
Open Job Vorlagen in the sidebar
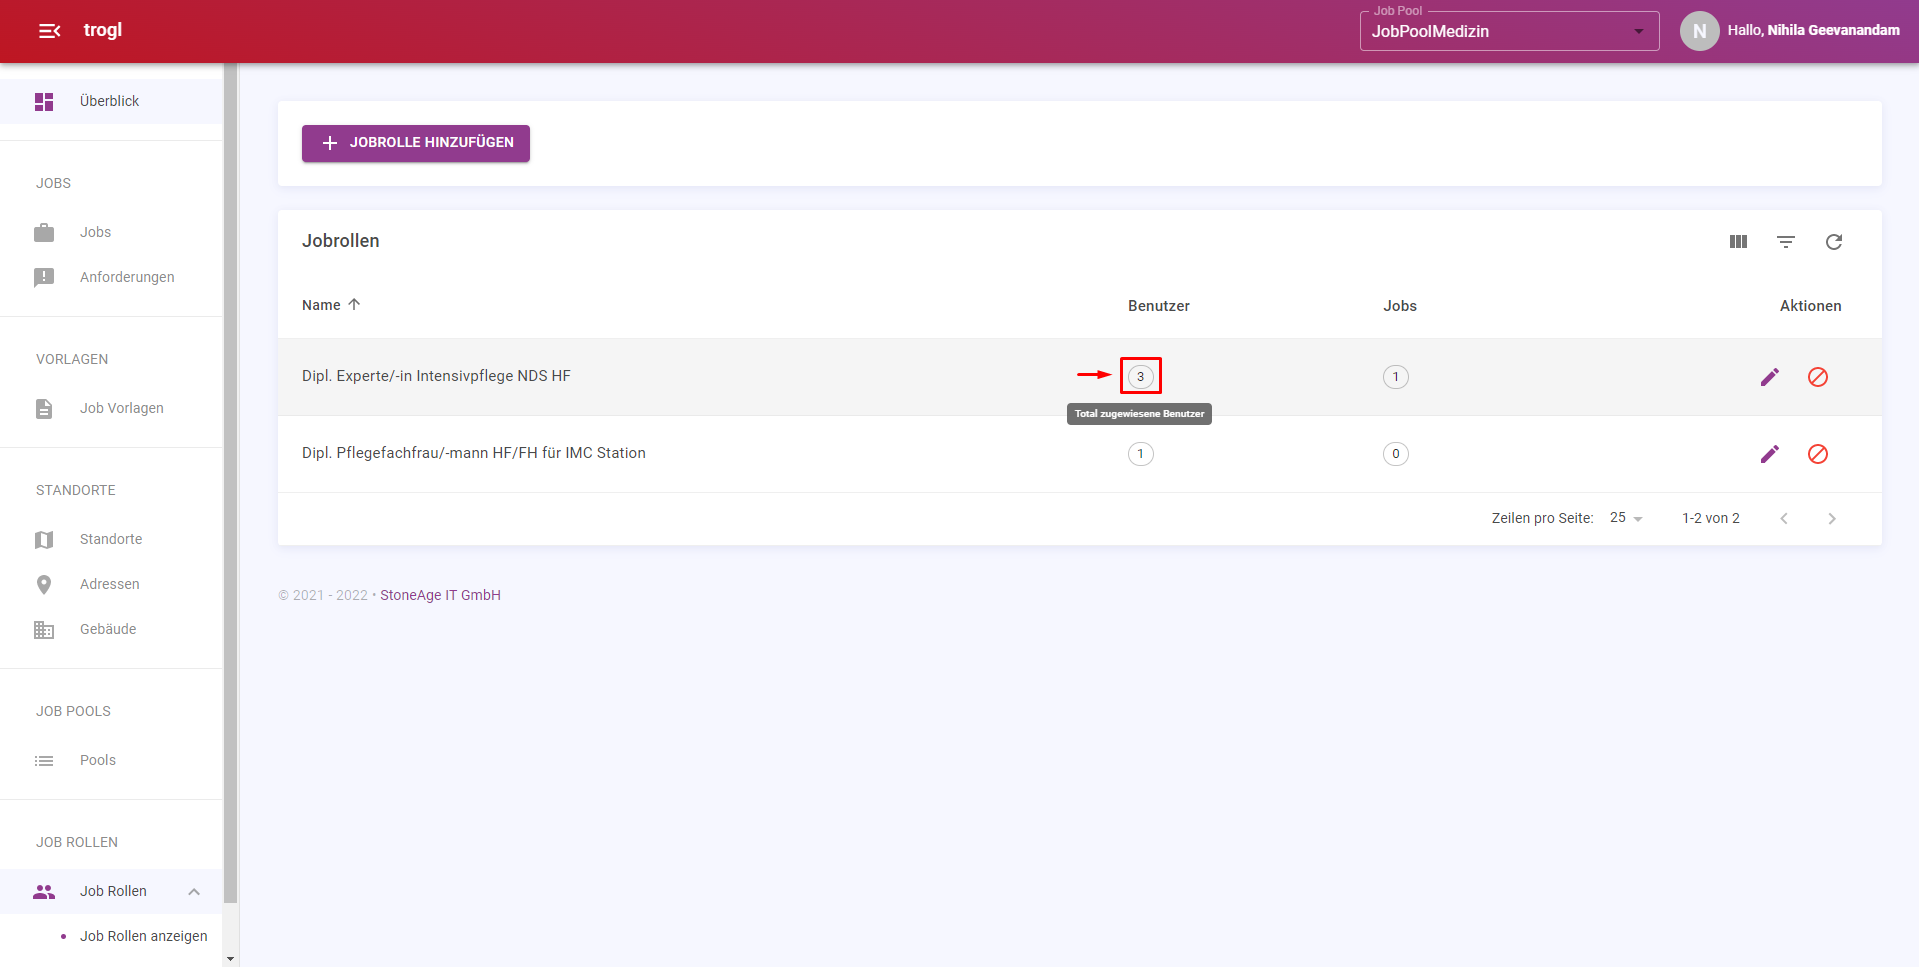pyautogui.click(x=111, y=408)
